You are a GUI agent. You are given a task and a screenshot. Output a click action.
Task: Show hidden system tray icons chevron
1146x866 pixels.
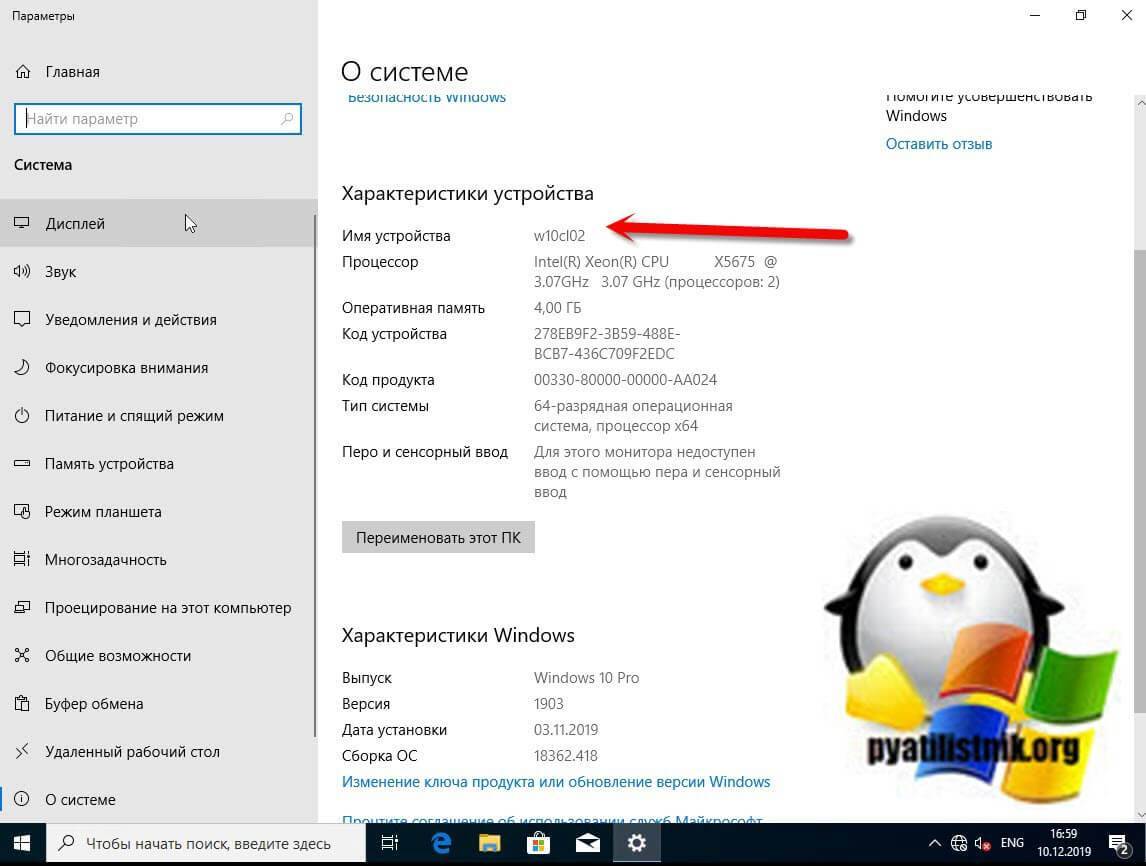click(935, 843)
